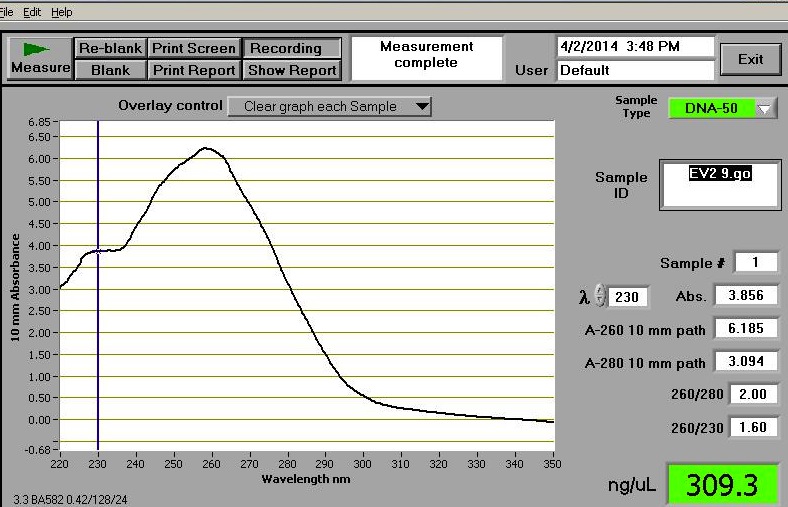Click the Print Report button
This screenshot has width=788, height=507.
[x=194, y=70]
